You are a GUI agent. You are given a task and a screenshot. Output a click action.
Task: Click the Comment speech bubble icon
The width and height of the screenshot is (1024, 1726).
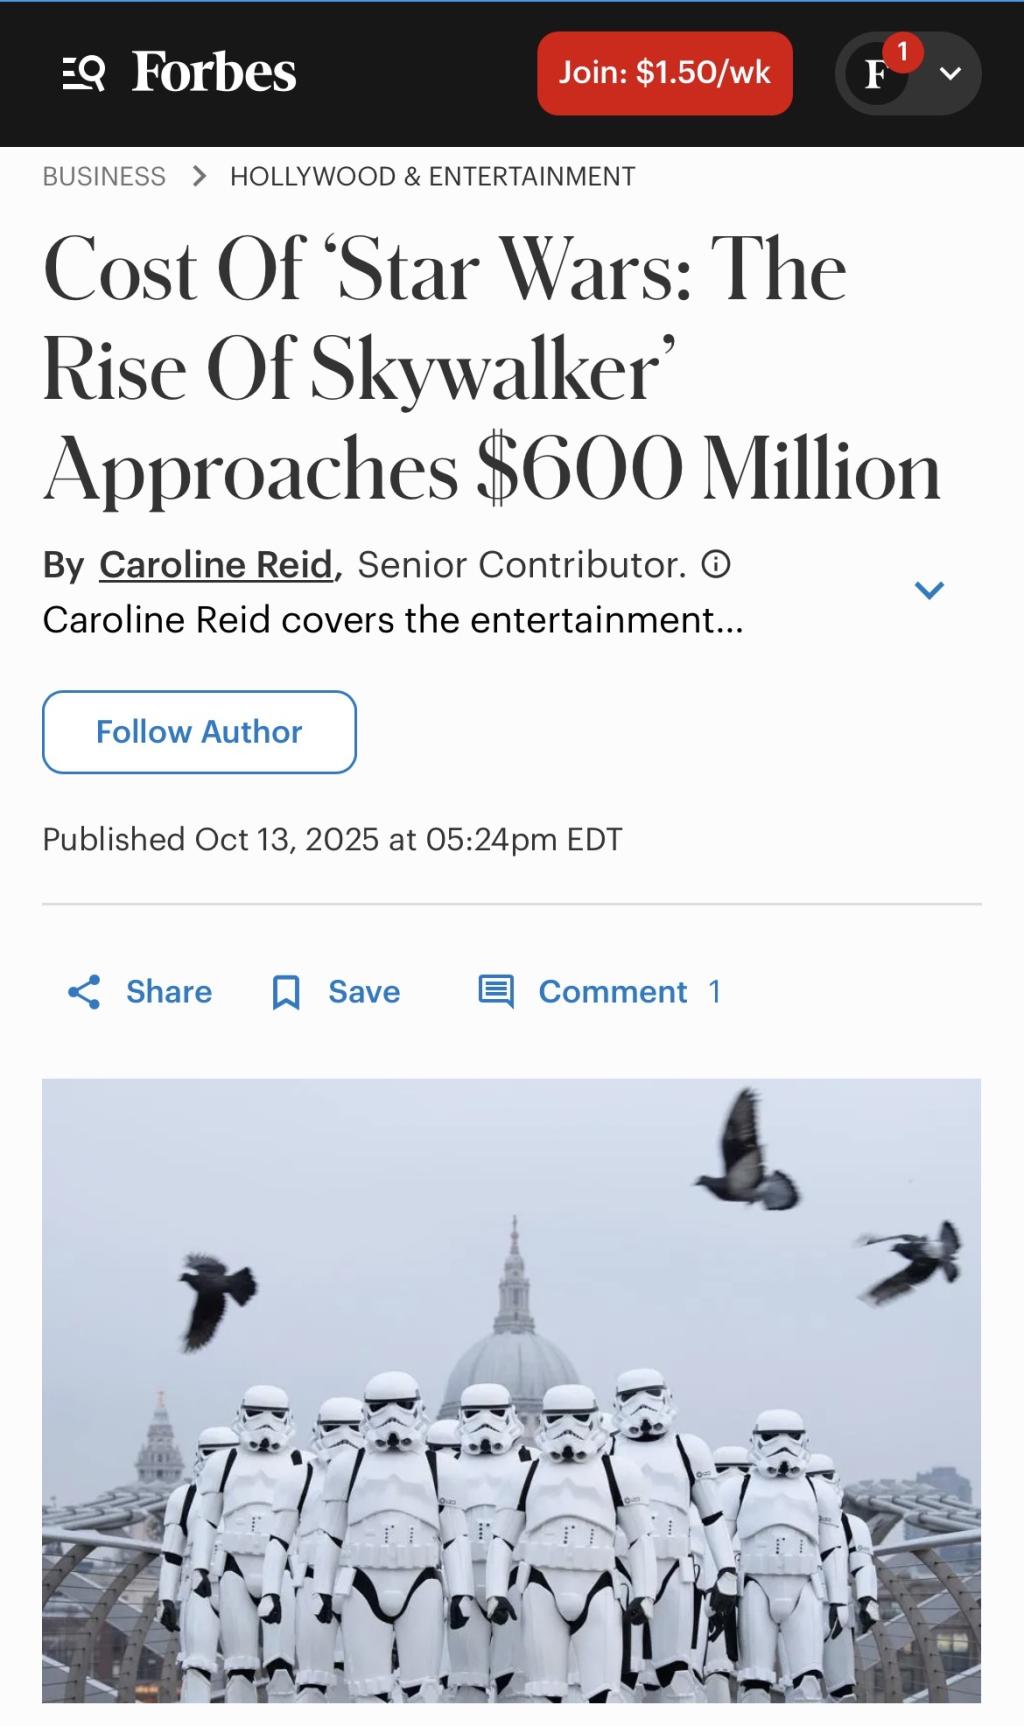click(x=496, y=992)
